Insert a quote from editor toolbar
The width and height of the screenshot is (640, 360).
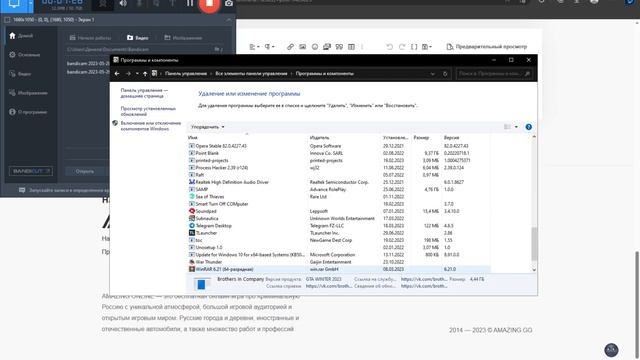click(339, 47)
